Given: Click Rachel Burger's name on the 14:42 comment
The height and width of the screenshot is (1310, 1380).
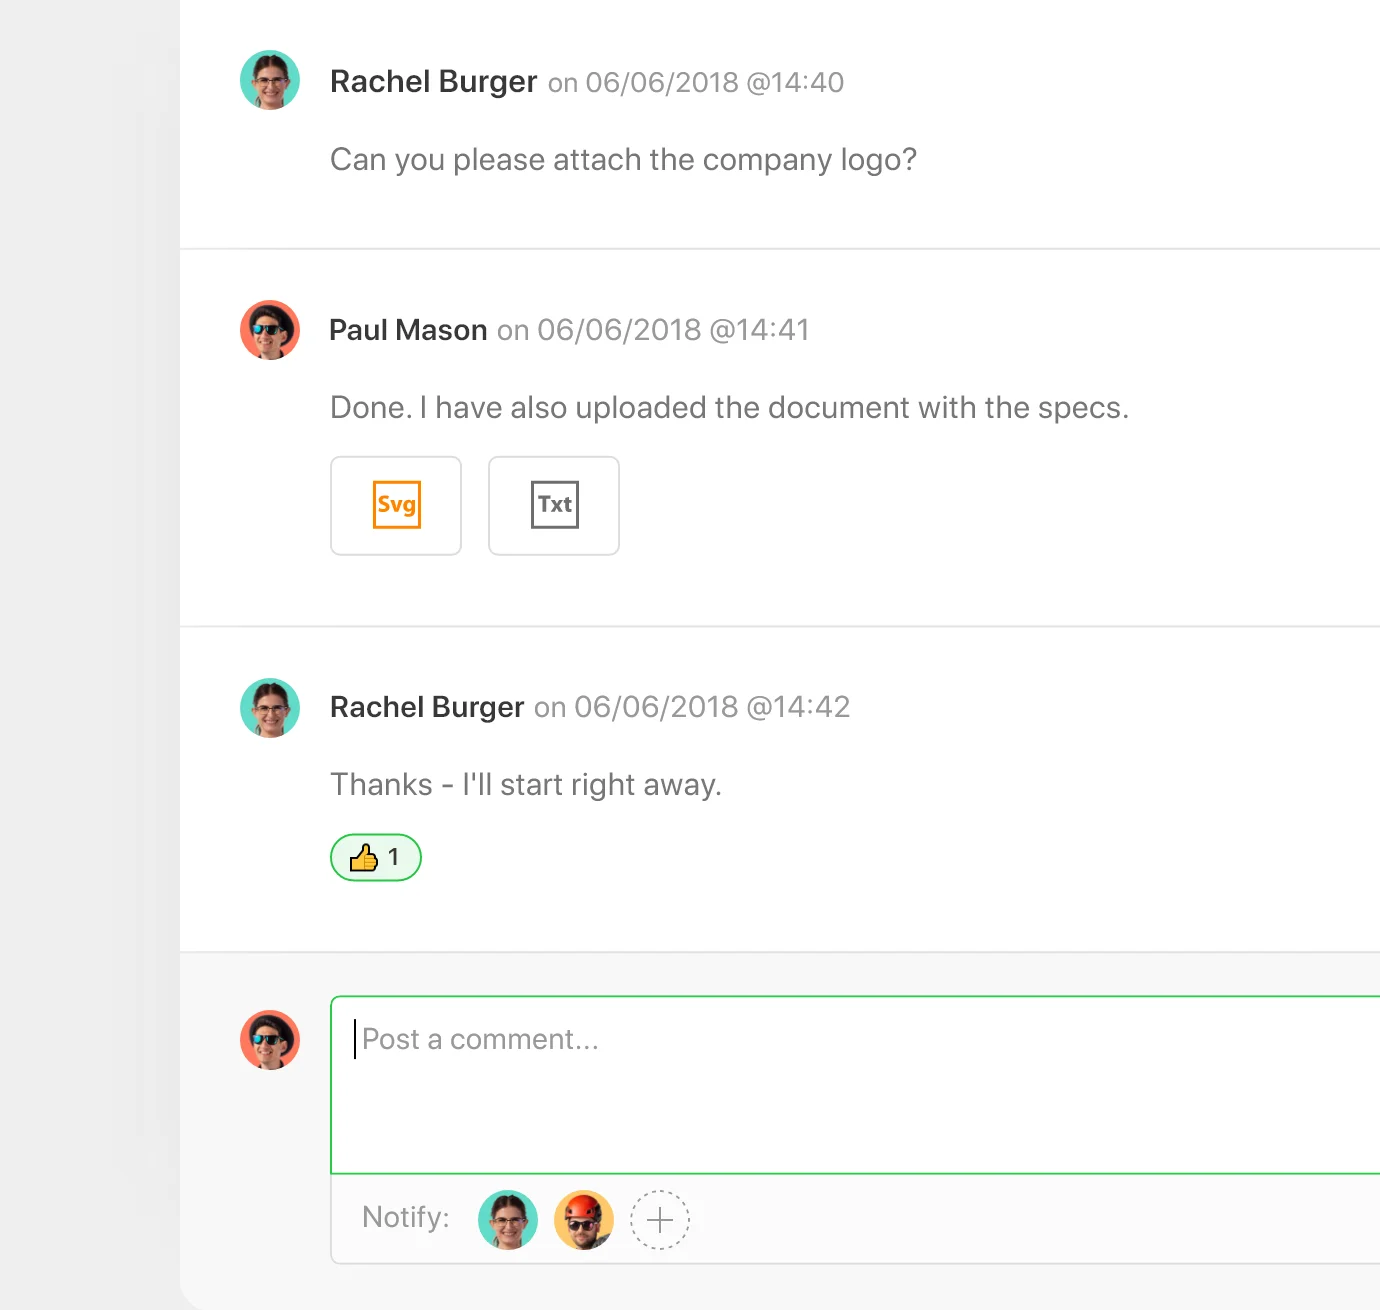Looking at the screenshot, I should click(x=427, y=708).
